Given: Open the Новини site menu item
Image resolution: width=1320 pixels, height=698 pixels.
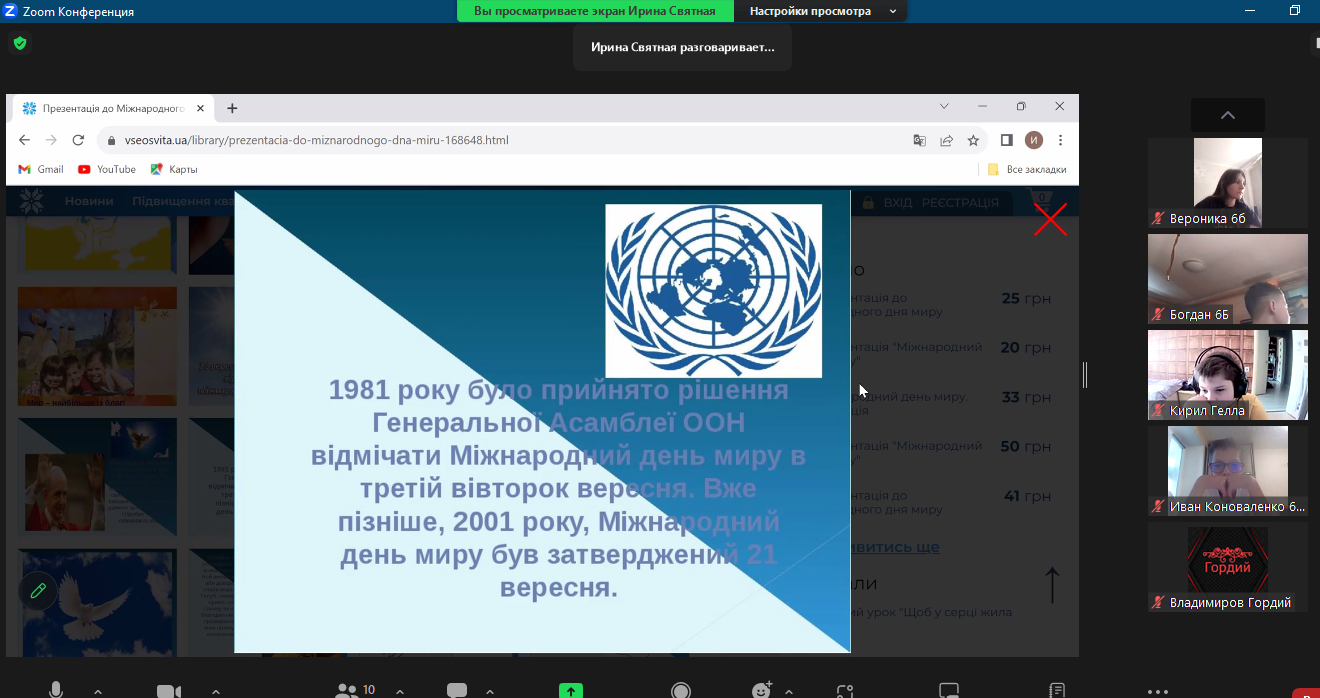Looking at the screenshot, I should coord(89,202).
